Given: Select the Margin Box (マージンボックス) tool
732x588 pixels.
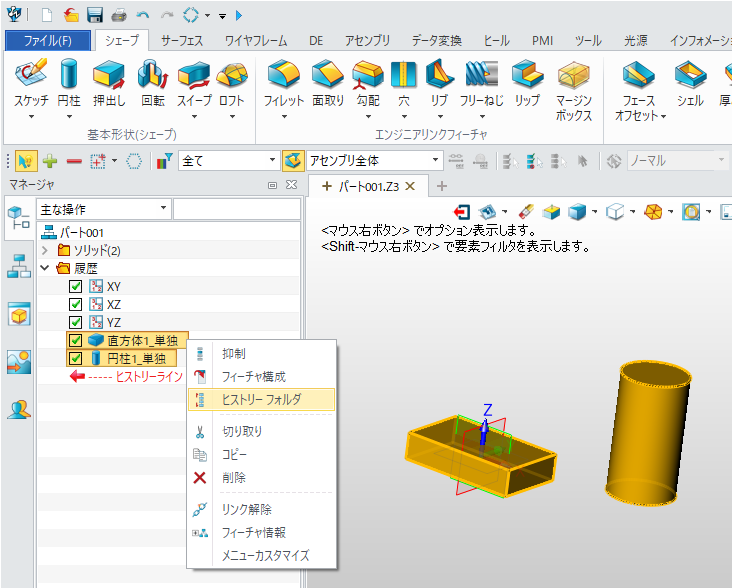Looking at the screenshot, I should pyautogui.click(x=574, y=90).
